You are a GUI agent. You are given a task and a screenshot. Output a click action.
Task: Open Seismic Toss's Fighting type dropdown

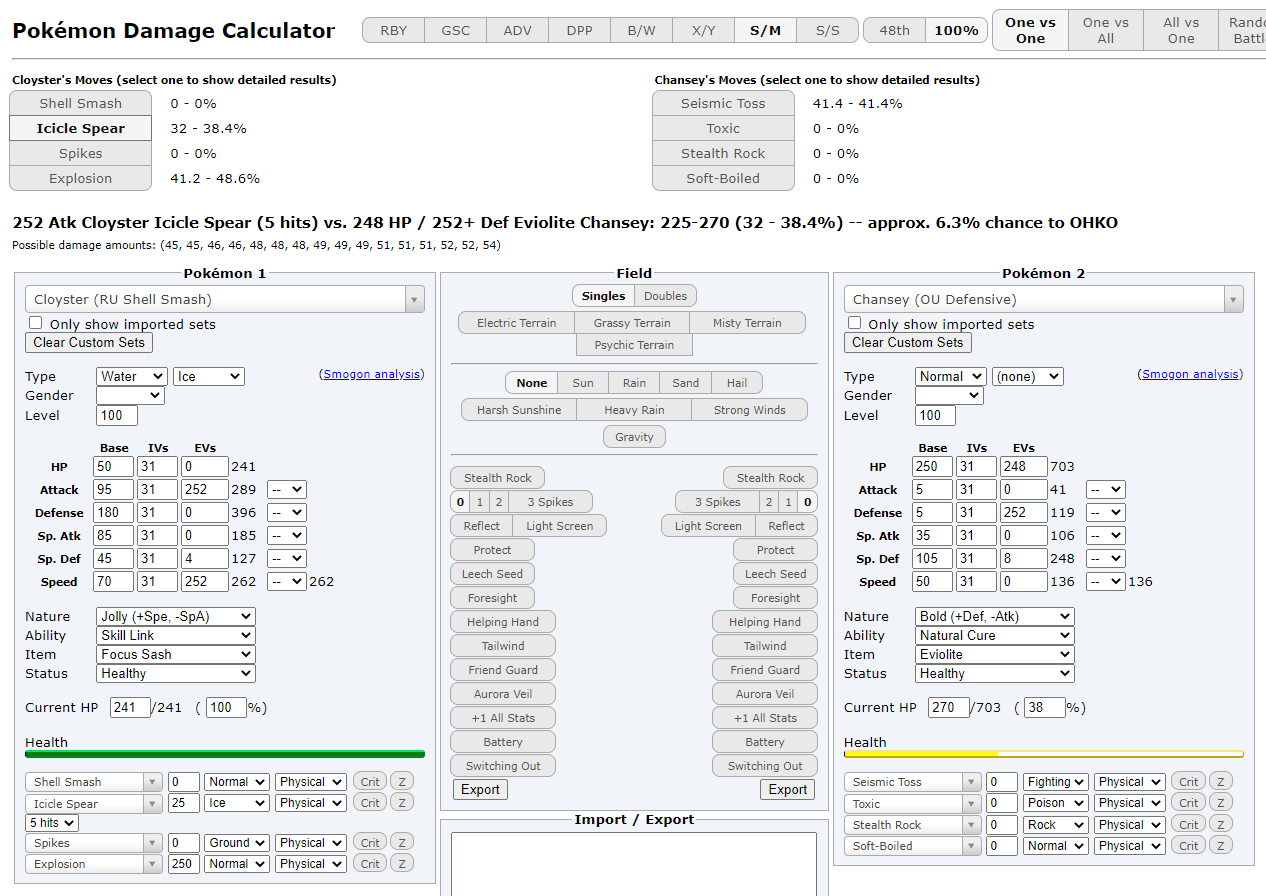coord(1055,782)
